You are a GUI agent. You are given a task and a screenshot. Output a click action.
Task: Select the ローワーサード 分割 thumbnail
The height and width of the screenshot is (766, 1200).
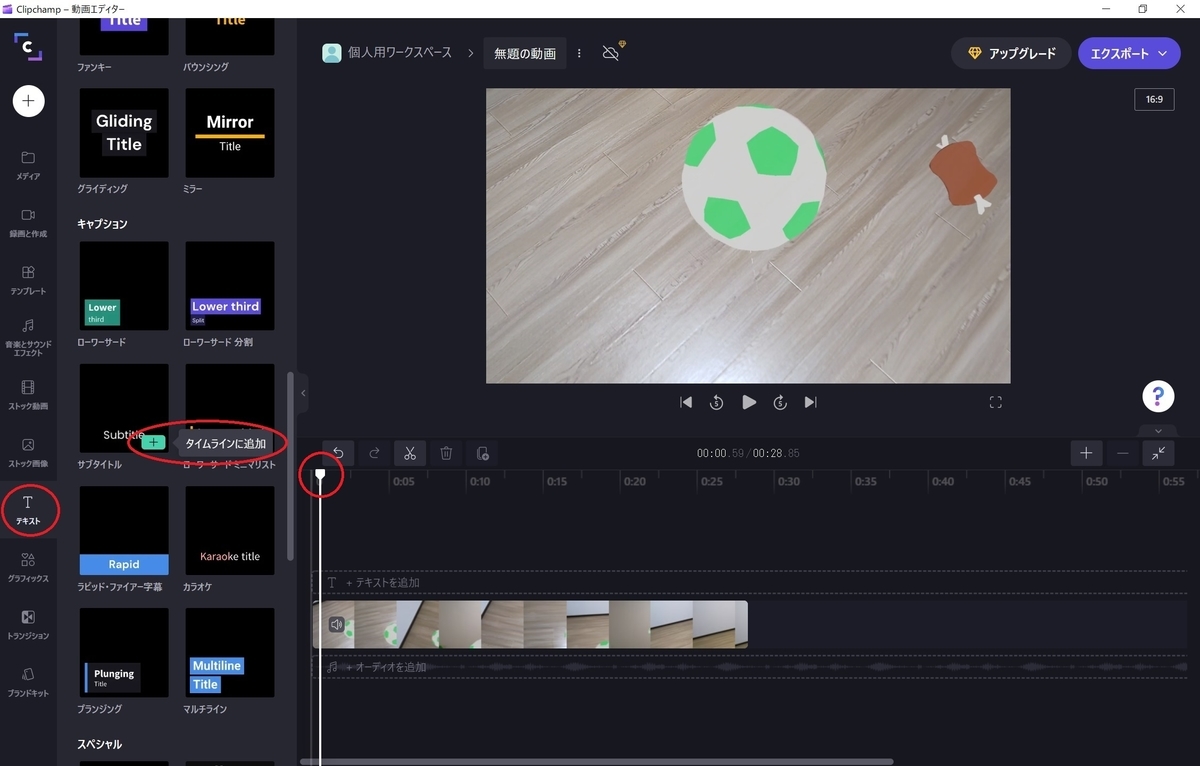pyautogui.click(x=230, y=286)
